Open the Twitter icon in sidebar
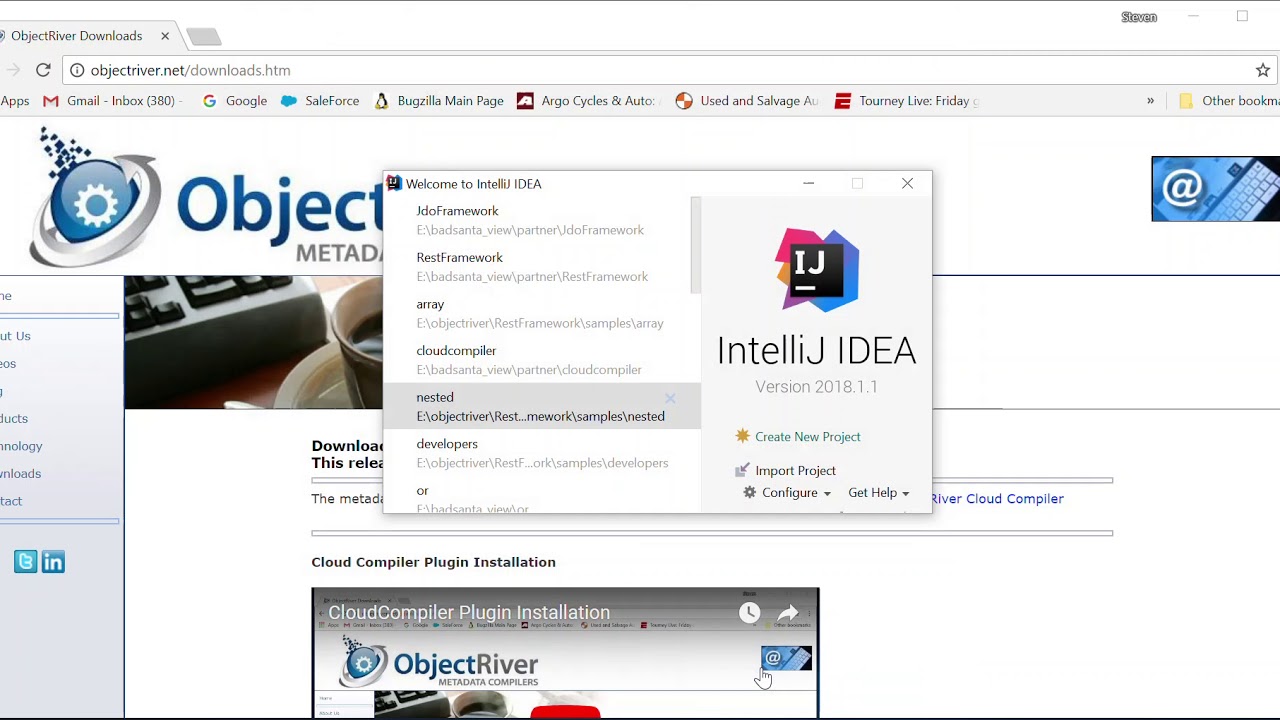This screenshot has height=720, width=1280. (26, 562)
